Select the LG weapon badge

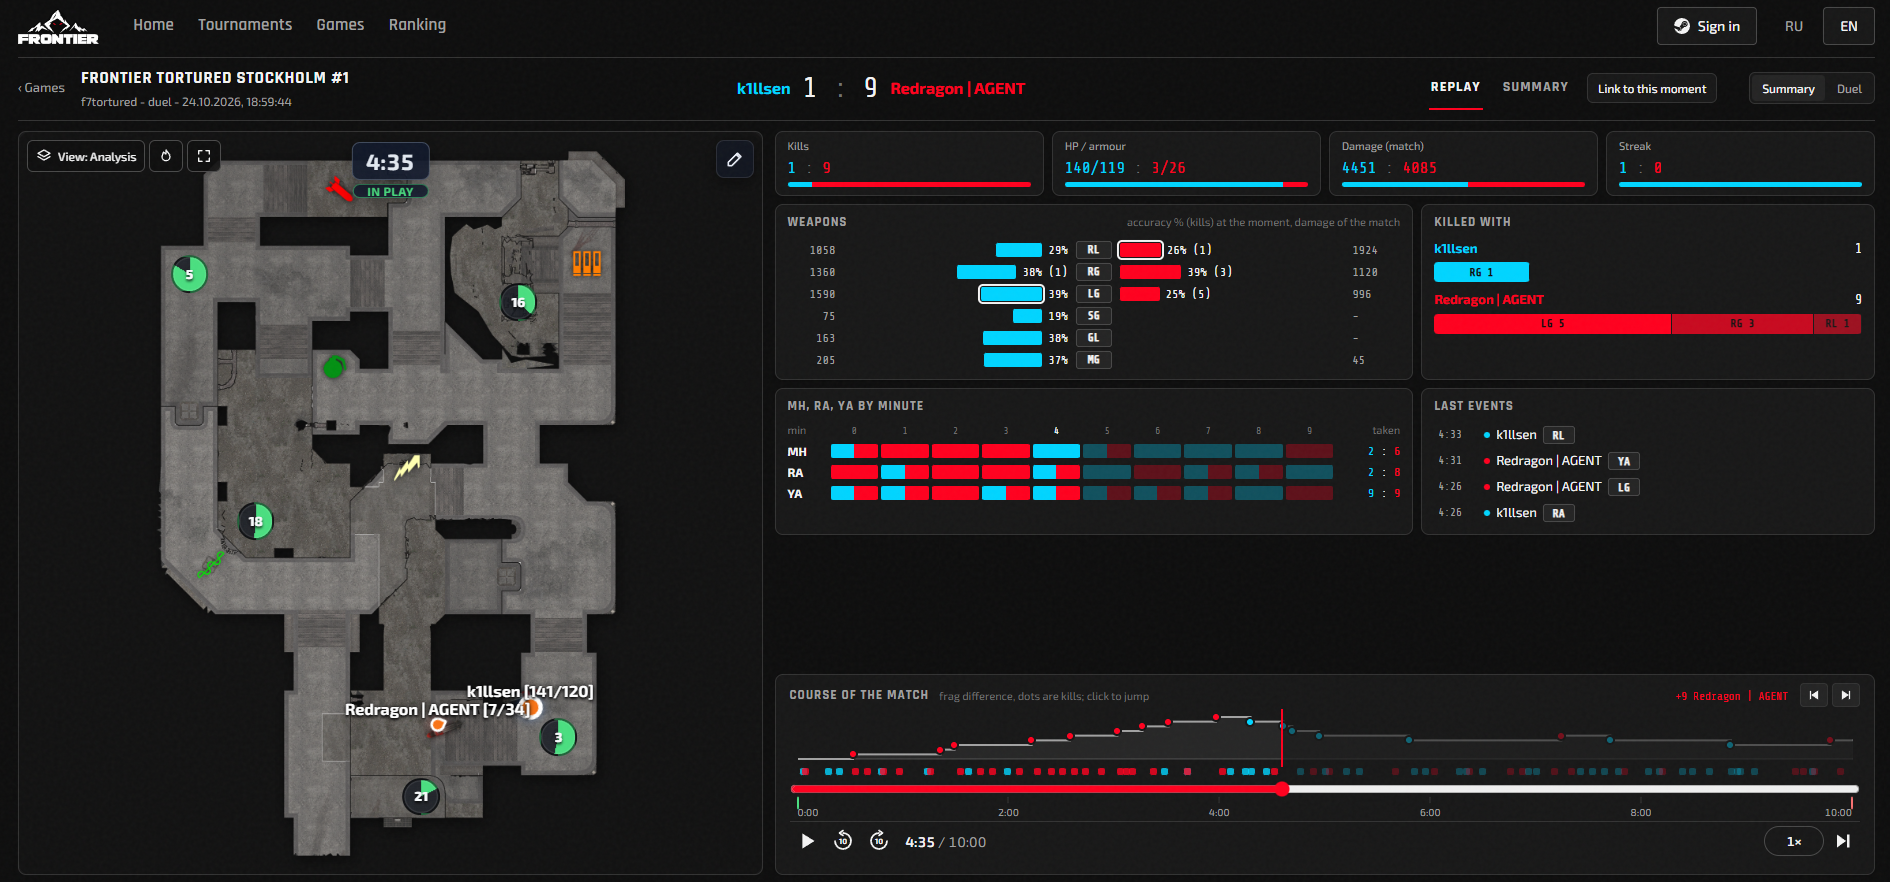(x=1094, y=294)
